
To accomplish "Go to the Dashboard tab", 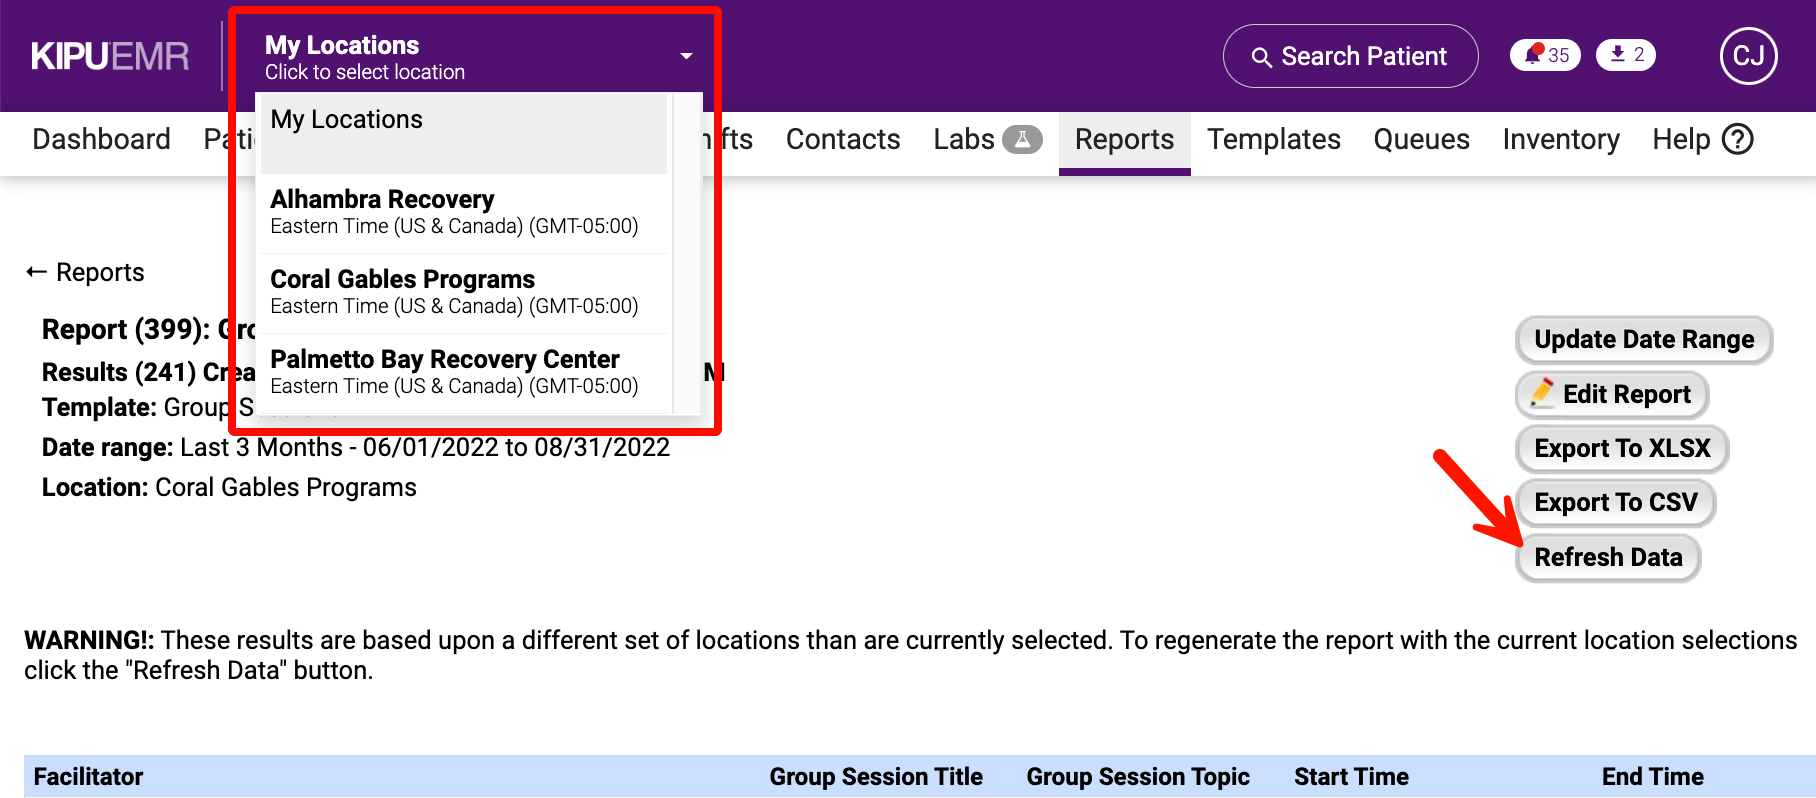I will click(101, 139).
